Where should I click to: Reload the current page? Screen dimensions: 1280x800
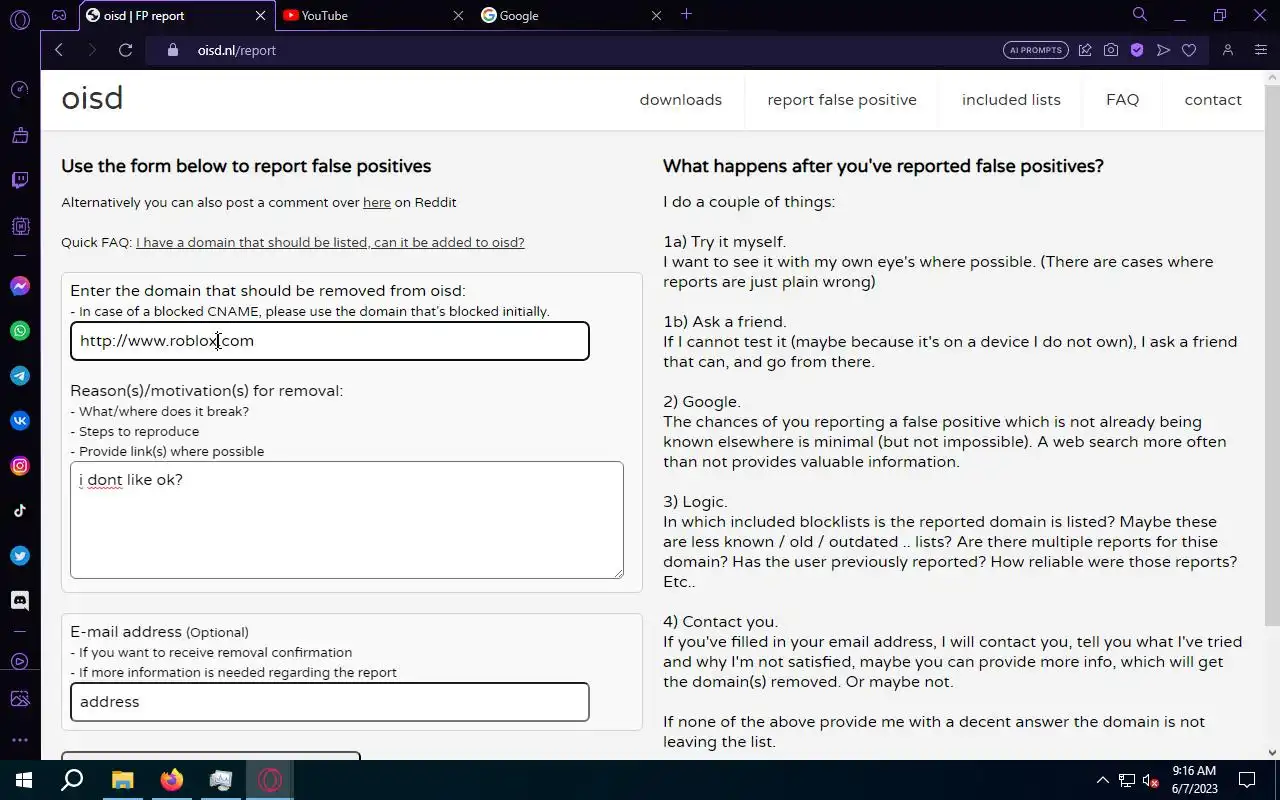pos(125,50)
